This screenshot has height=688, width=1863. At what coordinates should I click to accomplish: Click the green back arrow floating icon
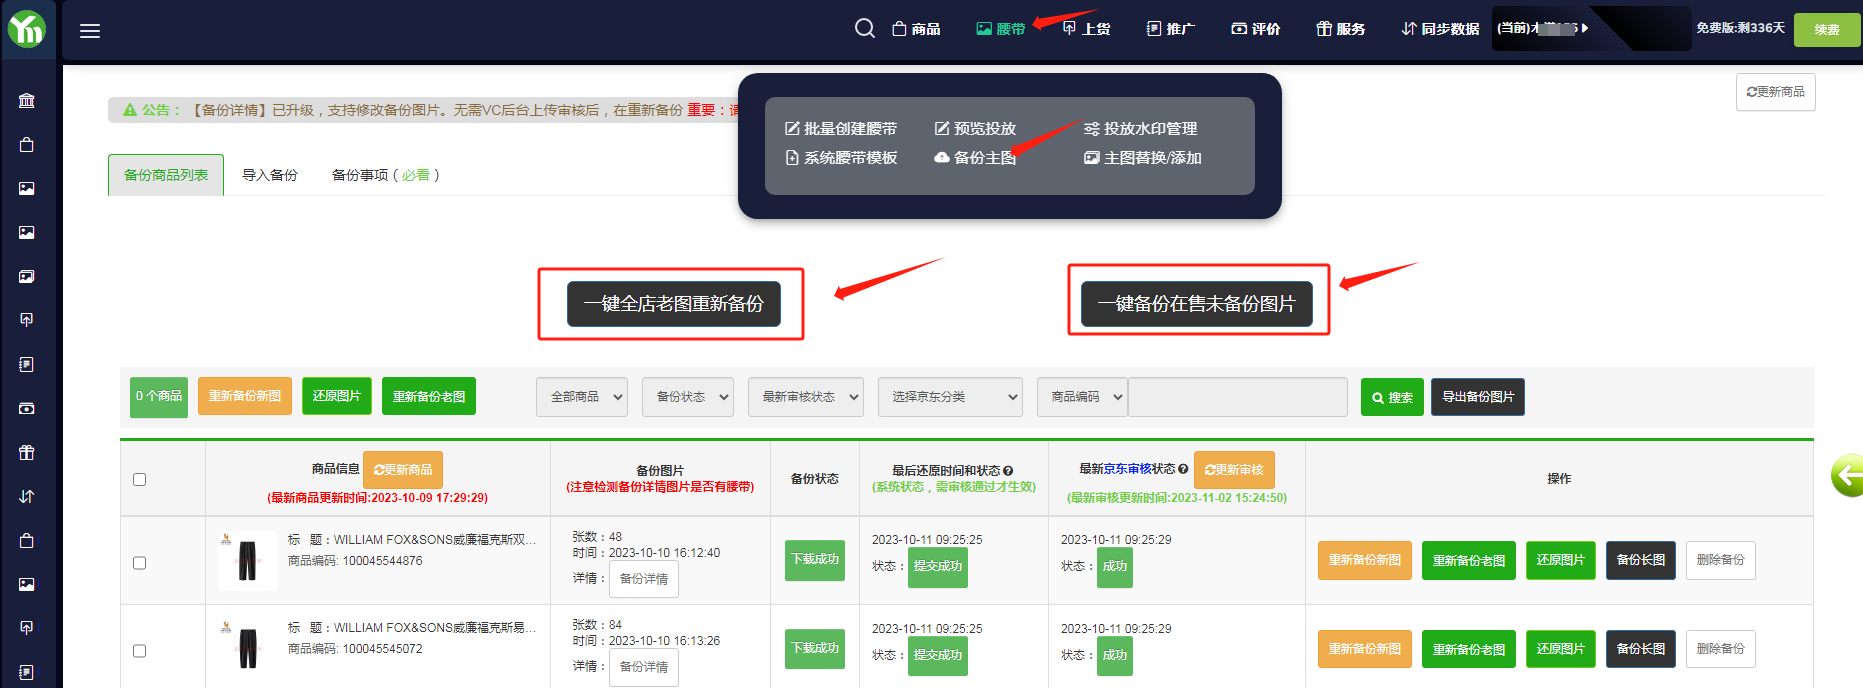click(x=1847, y=475)
